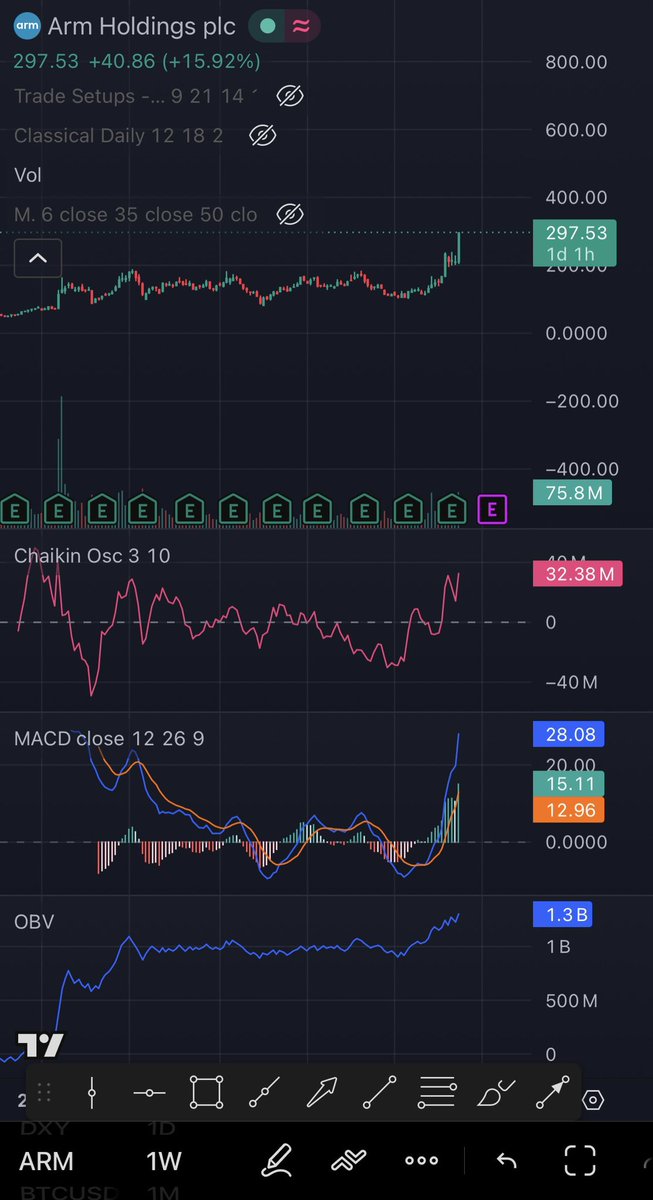653x1200 pixels.
Task: Show the hidden Classical Daily indicator
Action: pyautogui.click(x=261, y=135)
